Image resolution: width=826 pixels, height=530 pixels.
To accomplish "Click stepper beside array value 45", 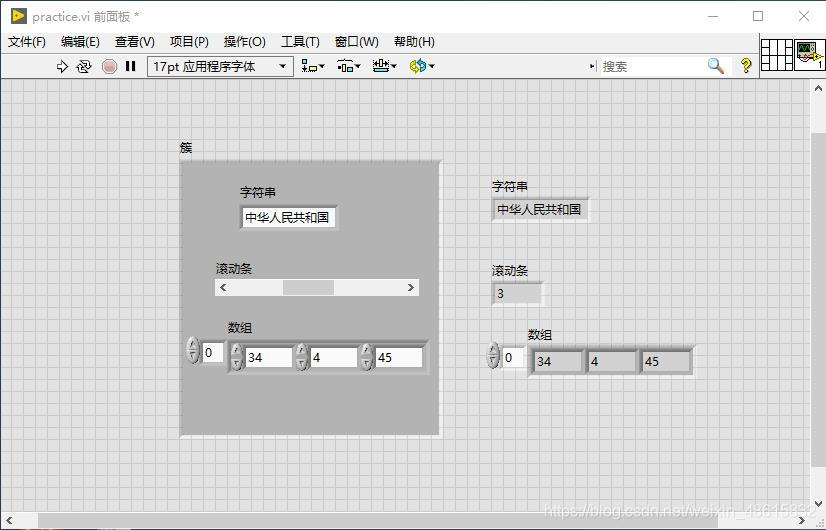I will (x=367, y=357).
